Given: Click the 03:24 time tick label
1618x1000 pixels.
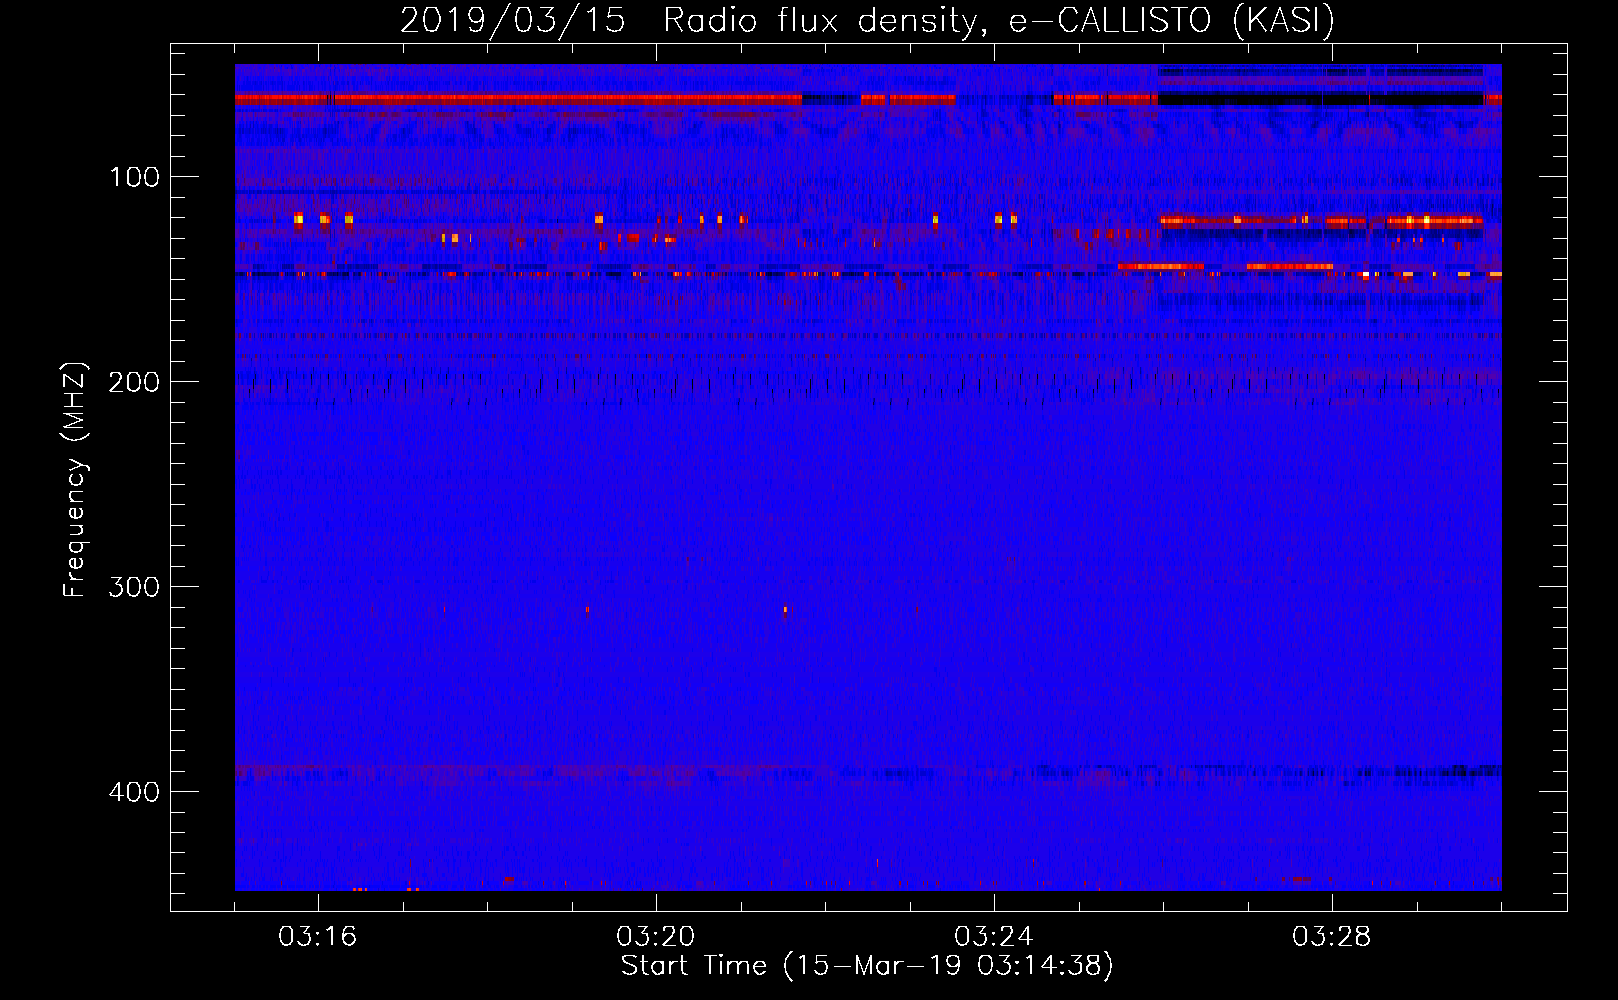Looking at the screenshot, I should pyautogui.click(x=994, y=936).
